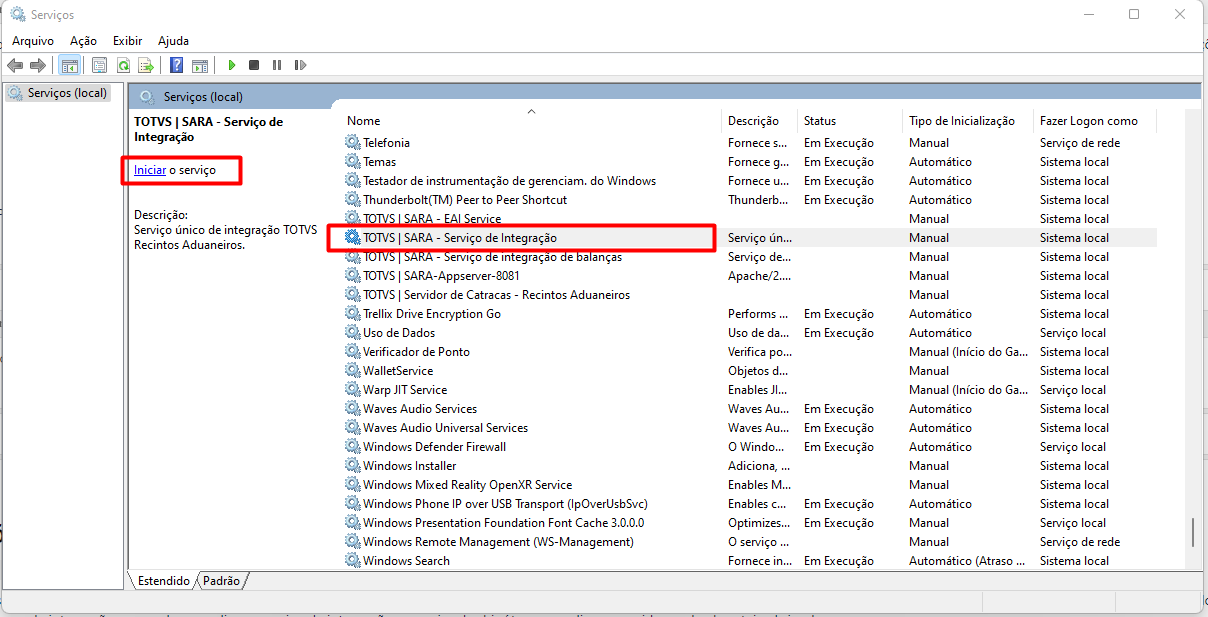
Task: Select Windows Mixed Reality OpenXR Service row
Action: 750,485
